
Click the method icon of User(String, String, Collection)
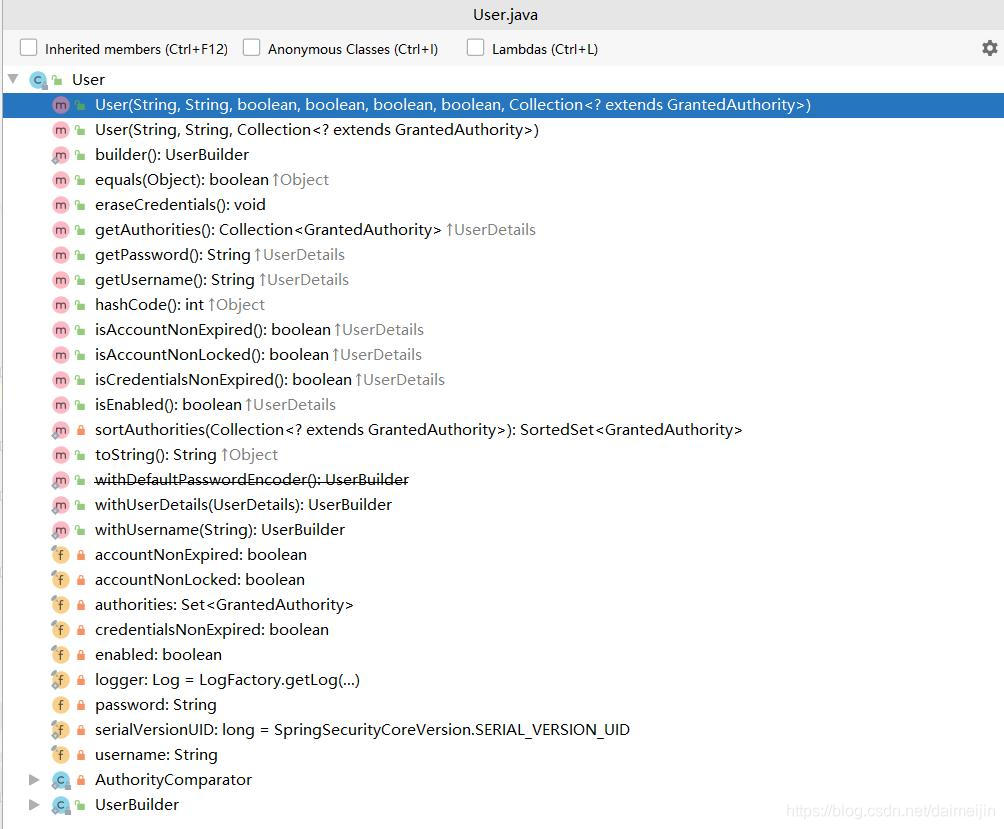coord(60,130)
